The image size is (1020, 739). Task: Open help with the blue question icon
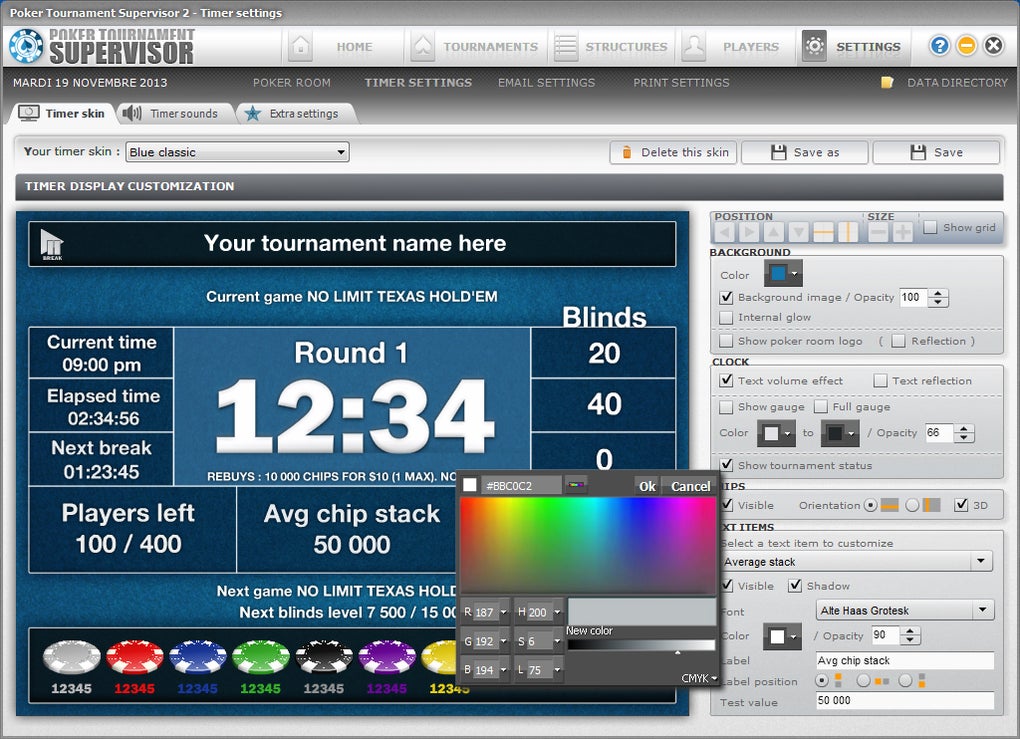[939, 46]
